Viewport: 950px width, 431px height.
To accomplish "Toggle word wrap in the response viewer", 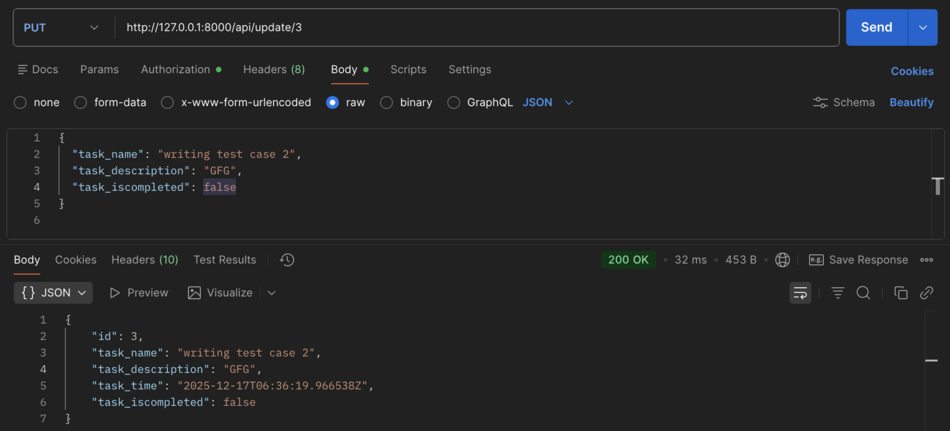I will [800, 293].
